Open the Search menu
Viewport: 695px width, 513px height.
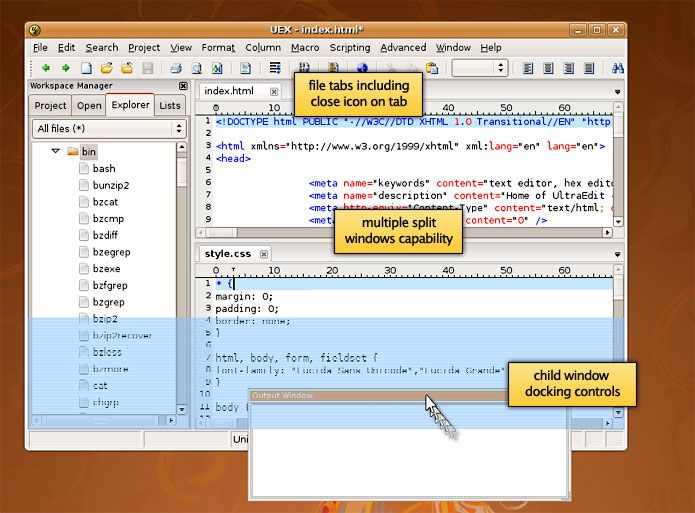tap(102, 47)
